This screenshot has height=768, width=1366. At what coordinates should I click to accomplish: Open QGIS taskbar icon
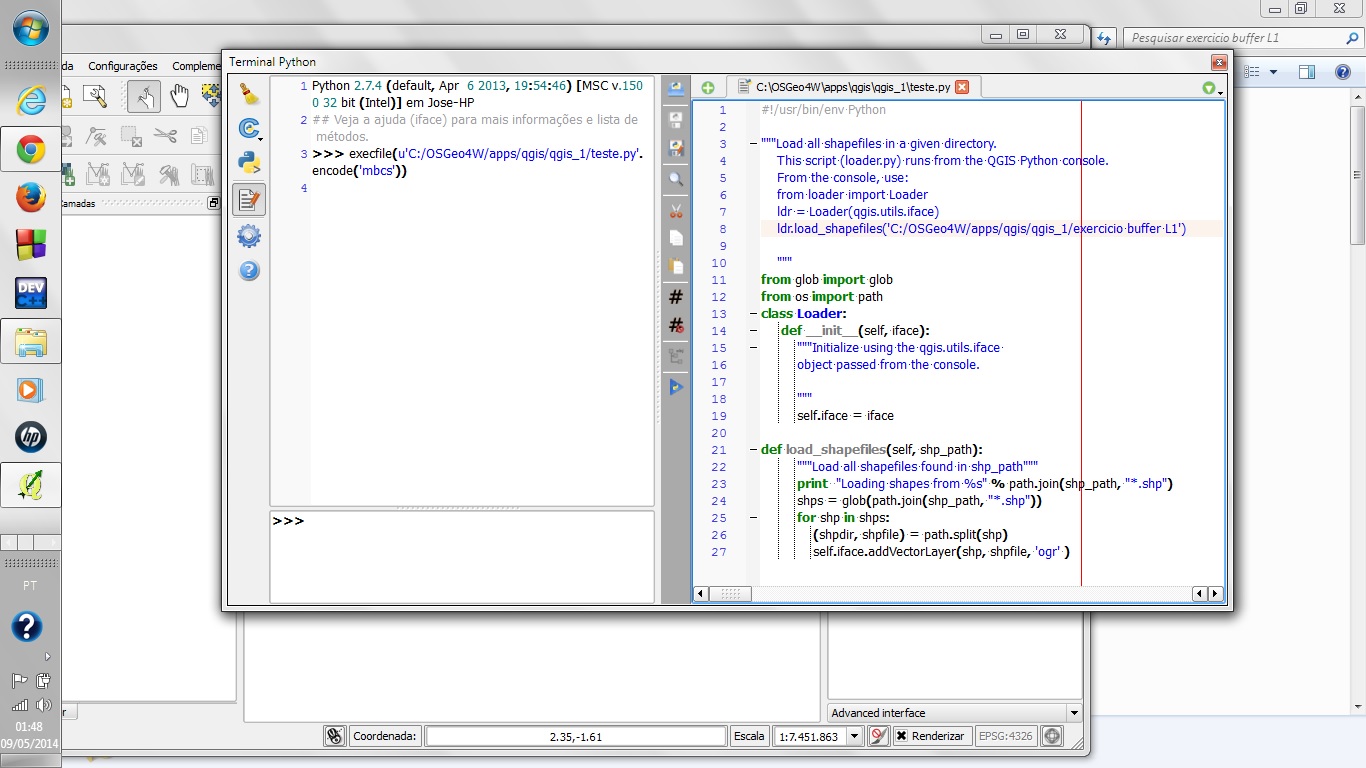[30, 486]
